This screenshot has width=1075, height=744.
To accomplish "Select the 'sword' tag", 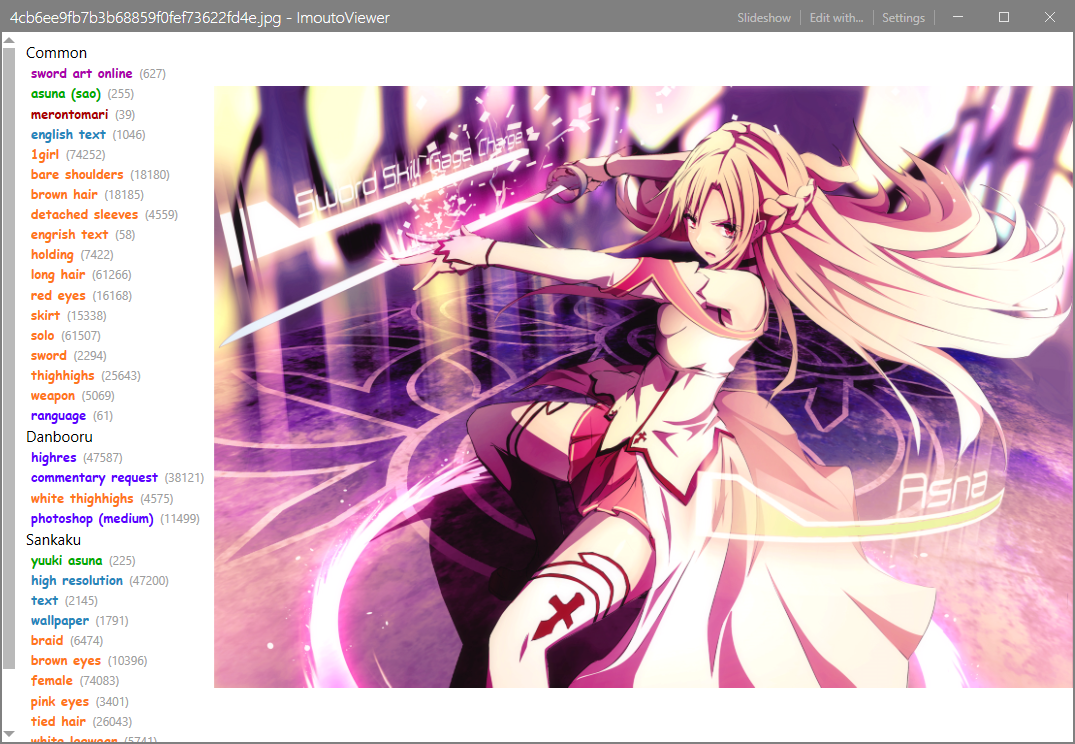I will 49,355.
